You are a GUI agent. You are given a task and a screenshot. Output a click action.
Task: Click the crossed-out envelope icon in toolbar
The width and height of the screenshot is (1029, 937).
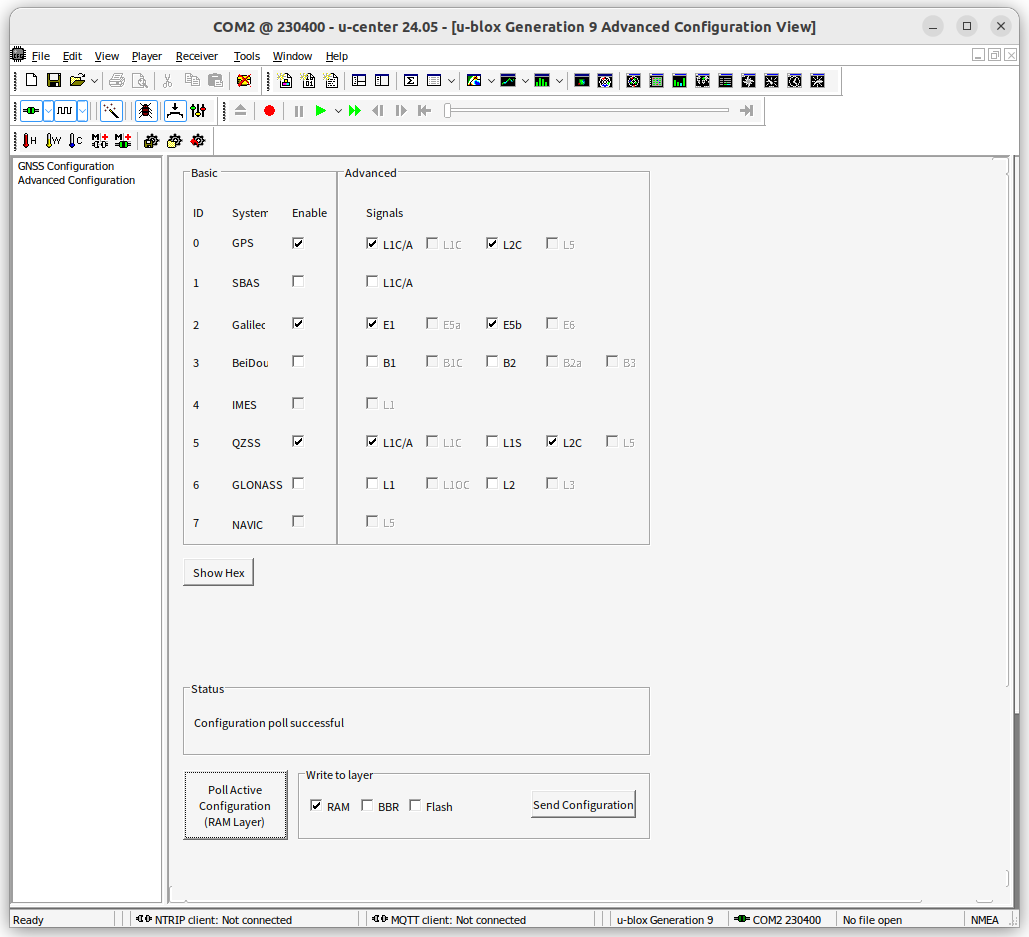coord(243,81)
